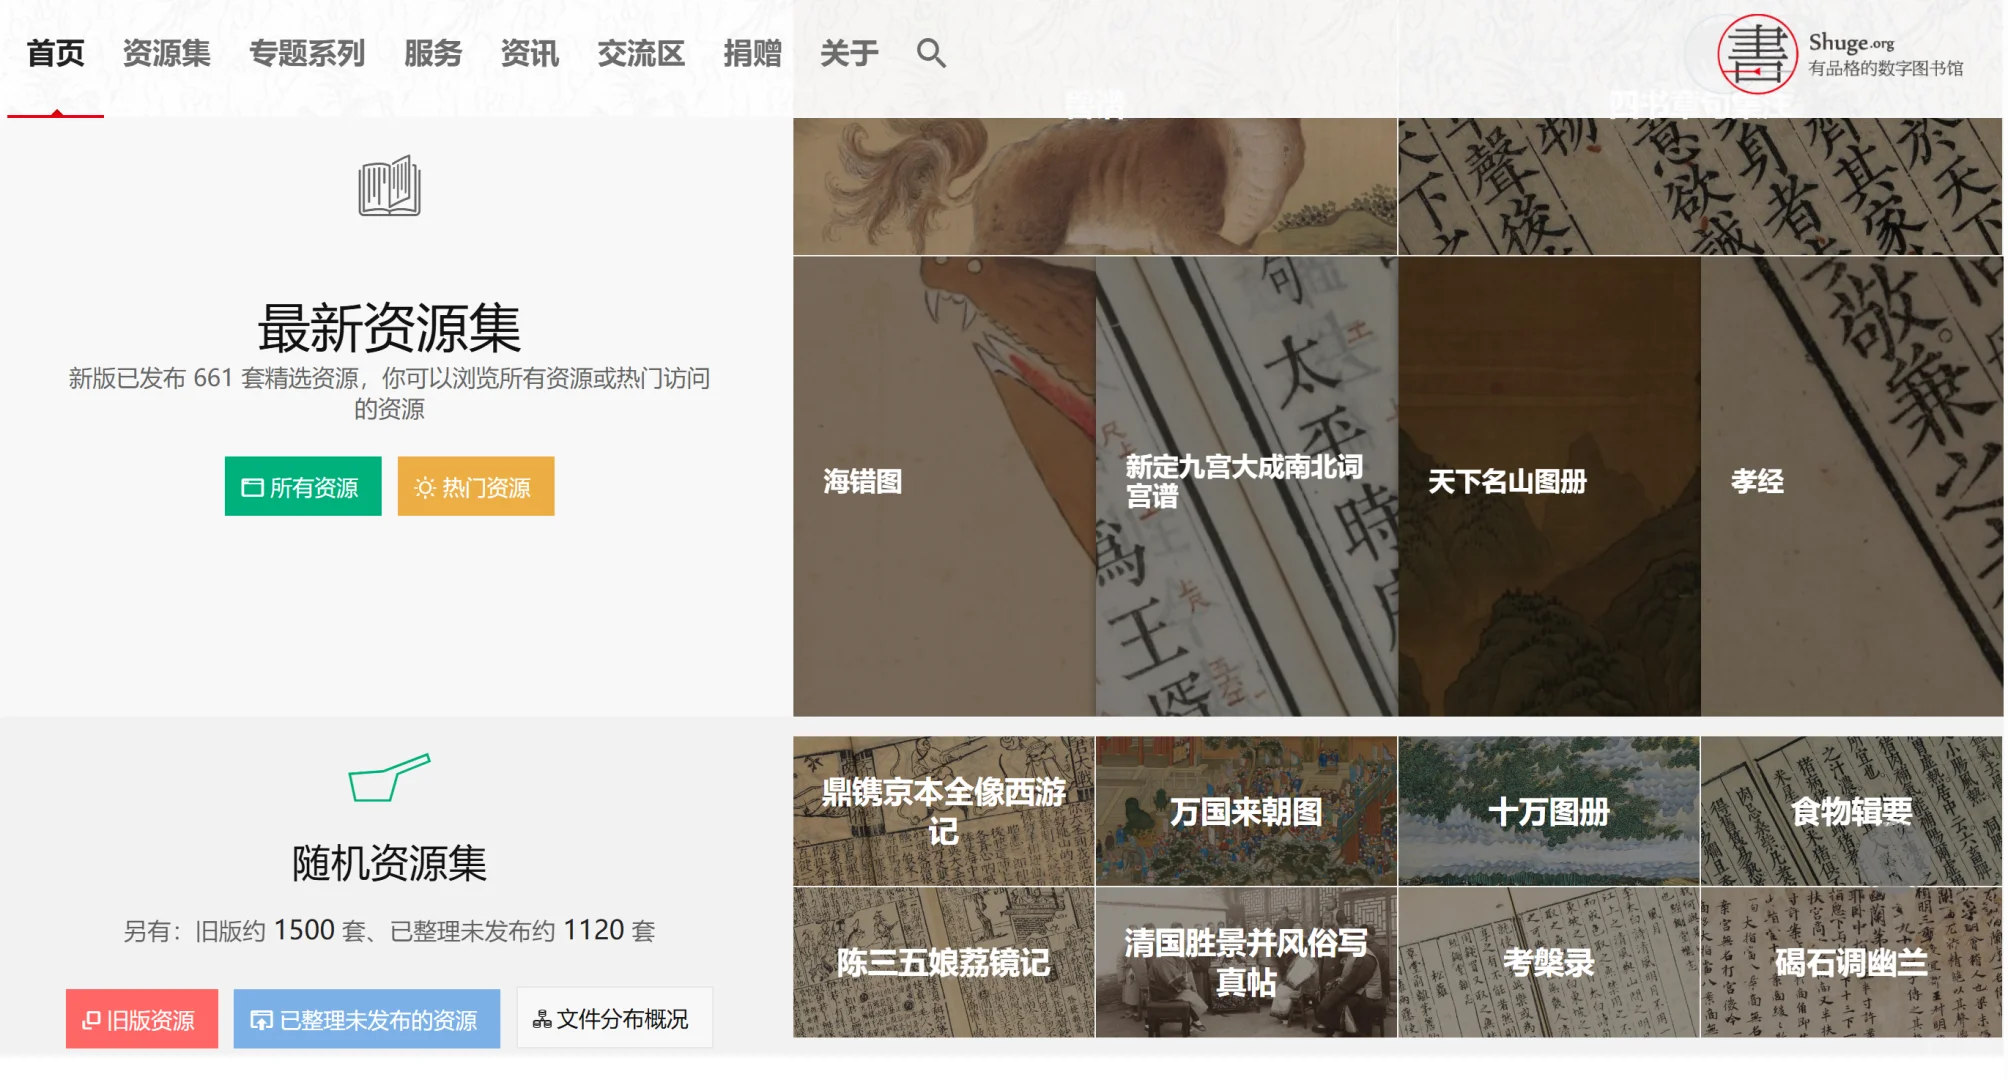Open the 陈三五娘荔镜记 tile
This screenshot has height=1080, width=2008.
click(x=944, y=962)
